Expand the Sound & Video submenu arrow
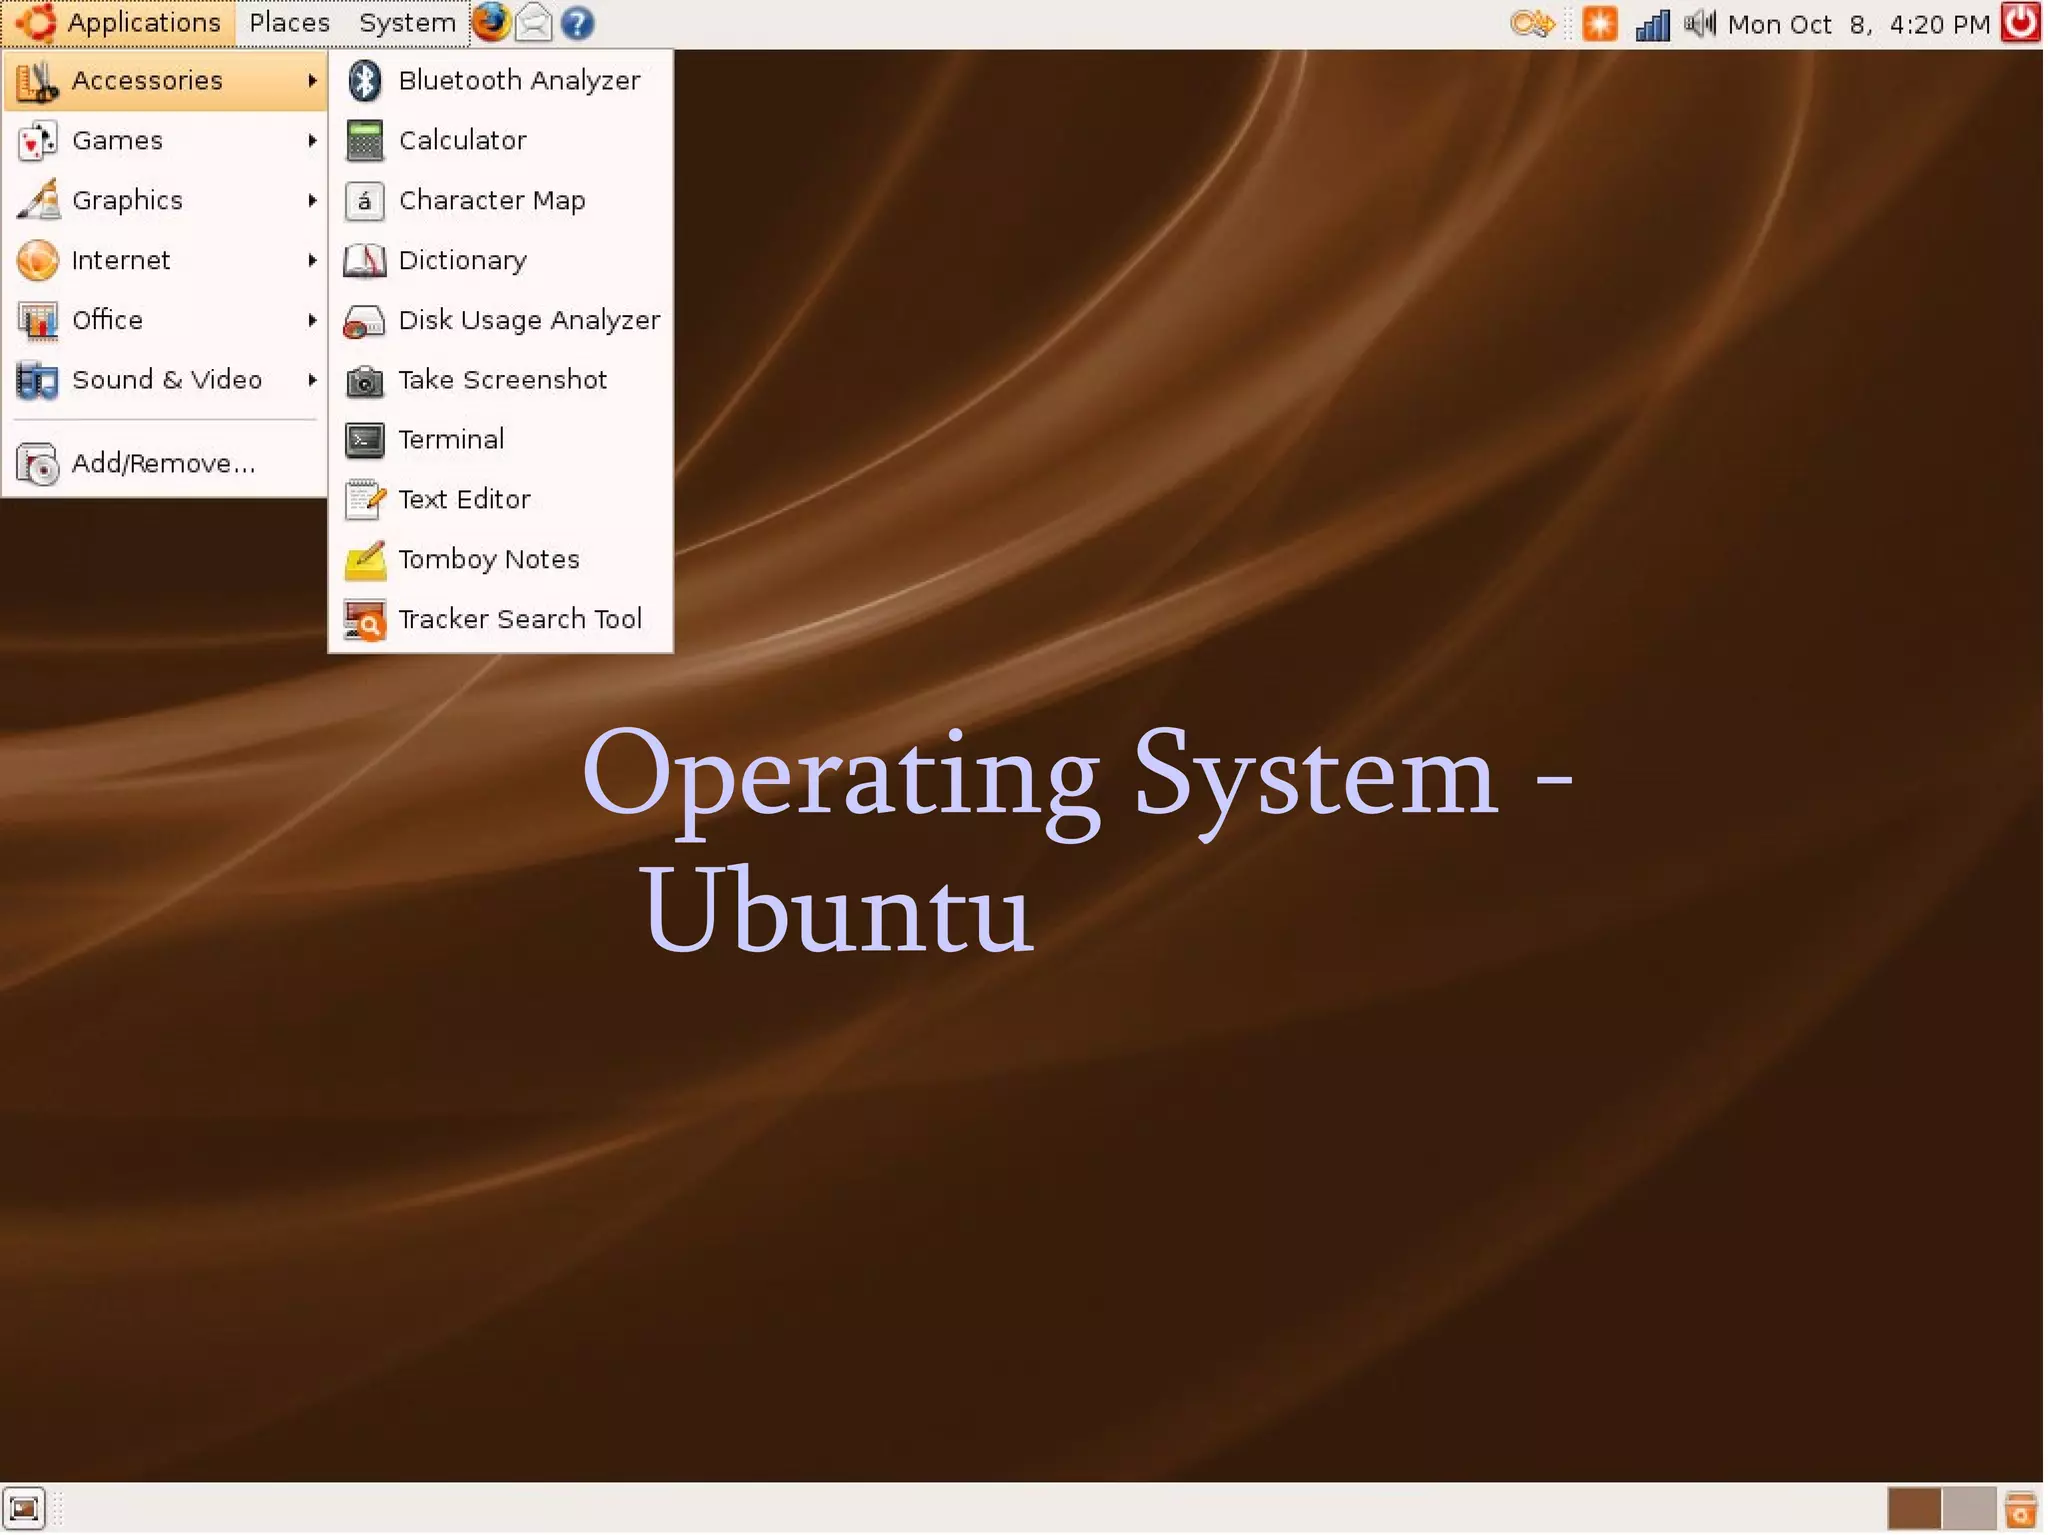The height and width of the screenshot is (1535, 2048). pyautogui.click(x=312, y=380)
